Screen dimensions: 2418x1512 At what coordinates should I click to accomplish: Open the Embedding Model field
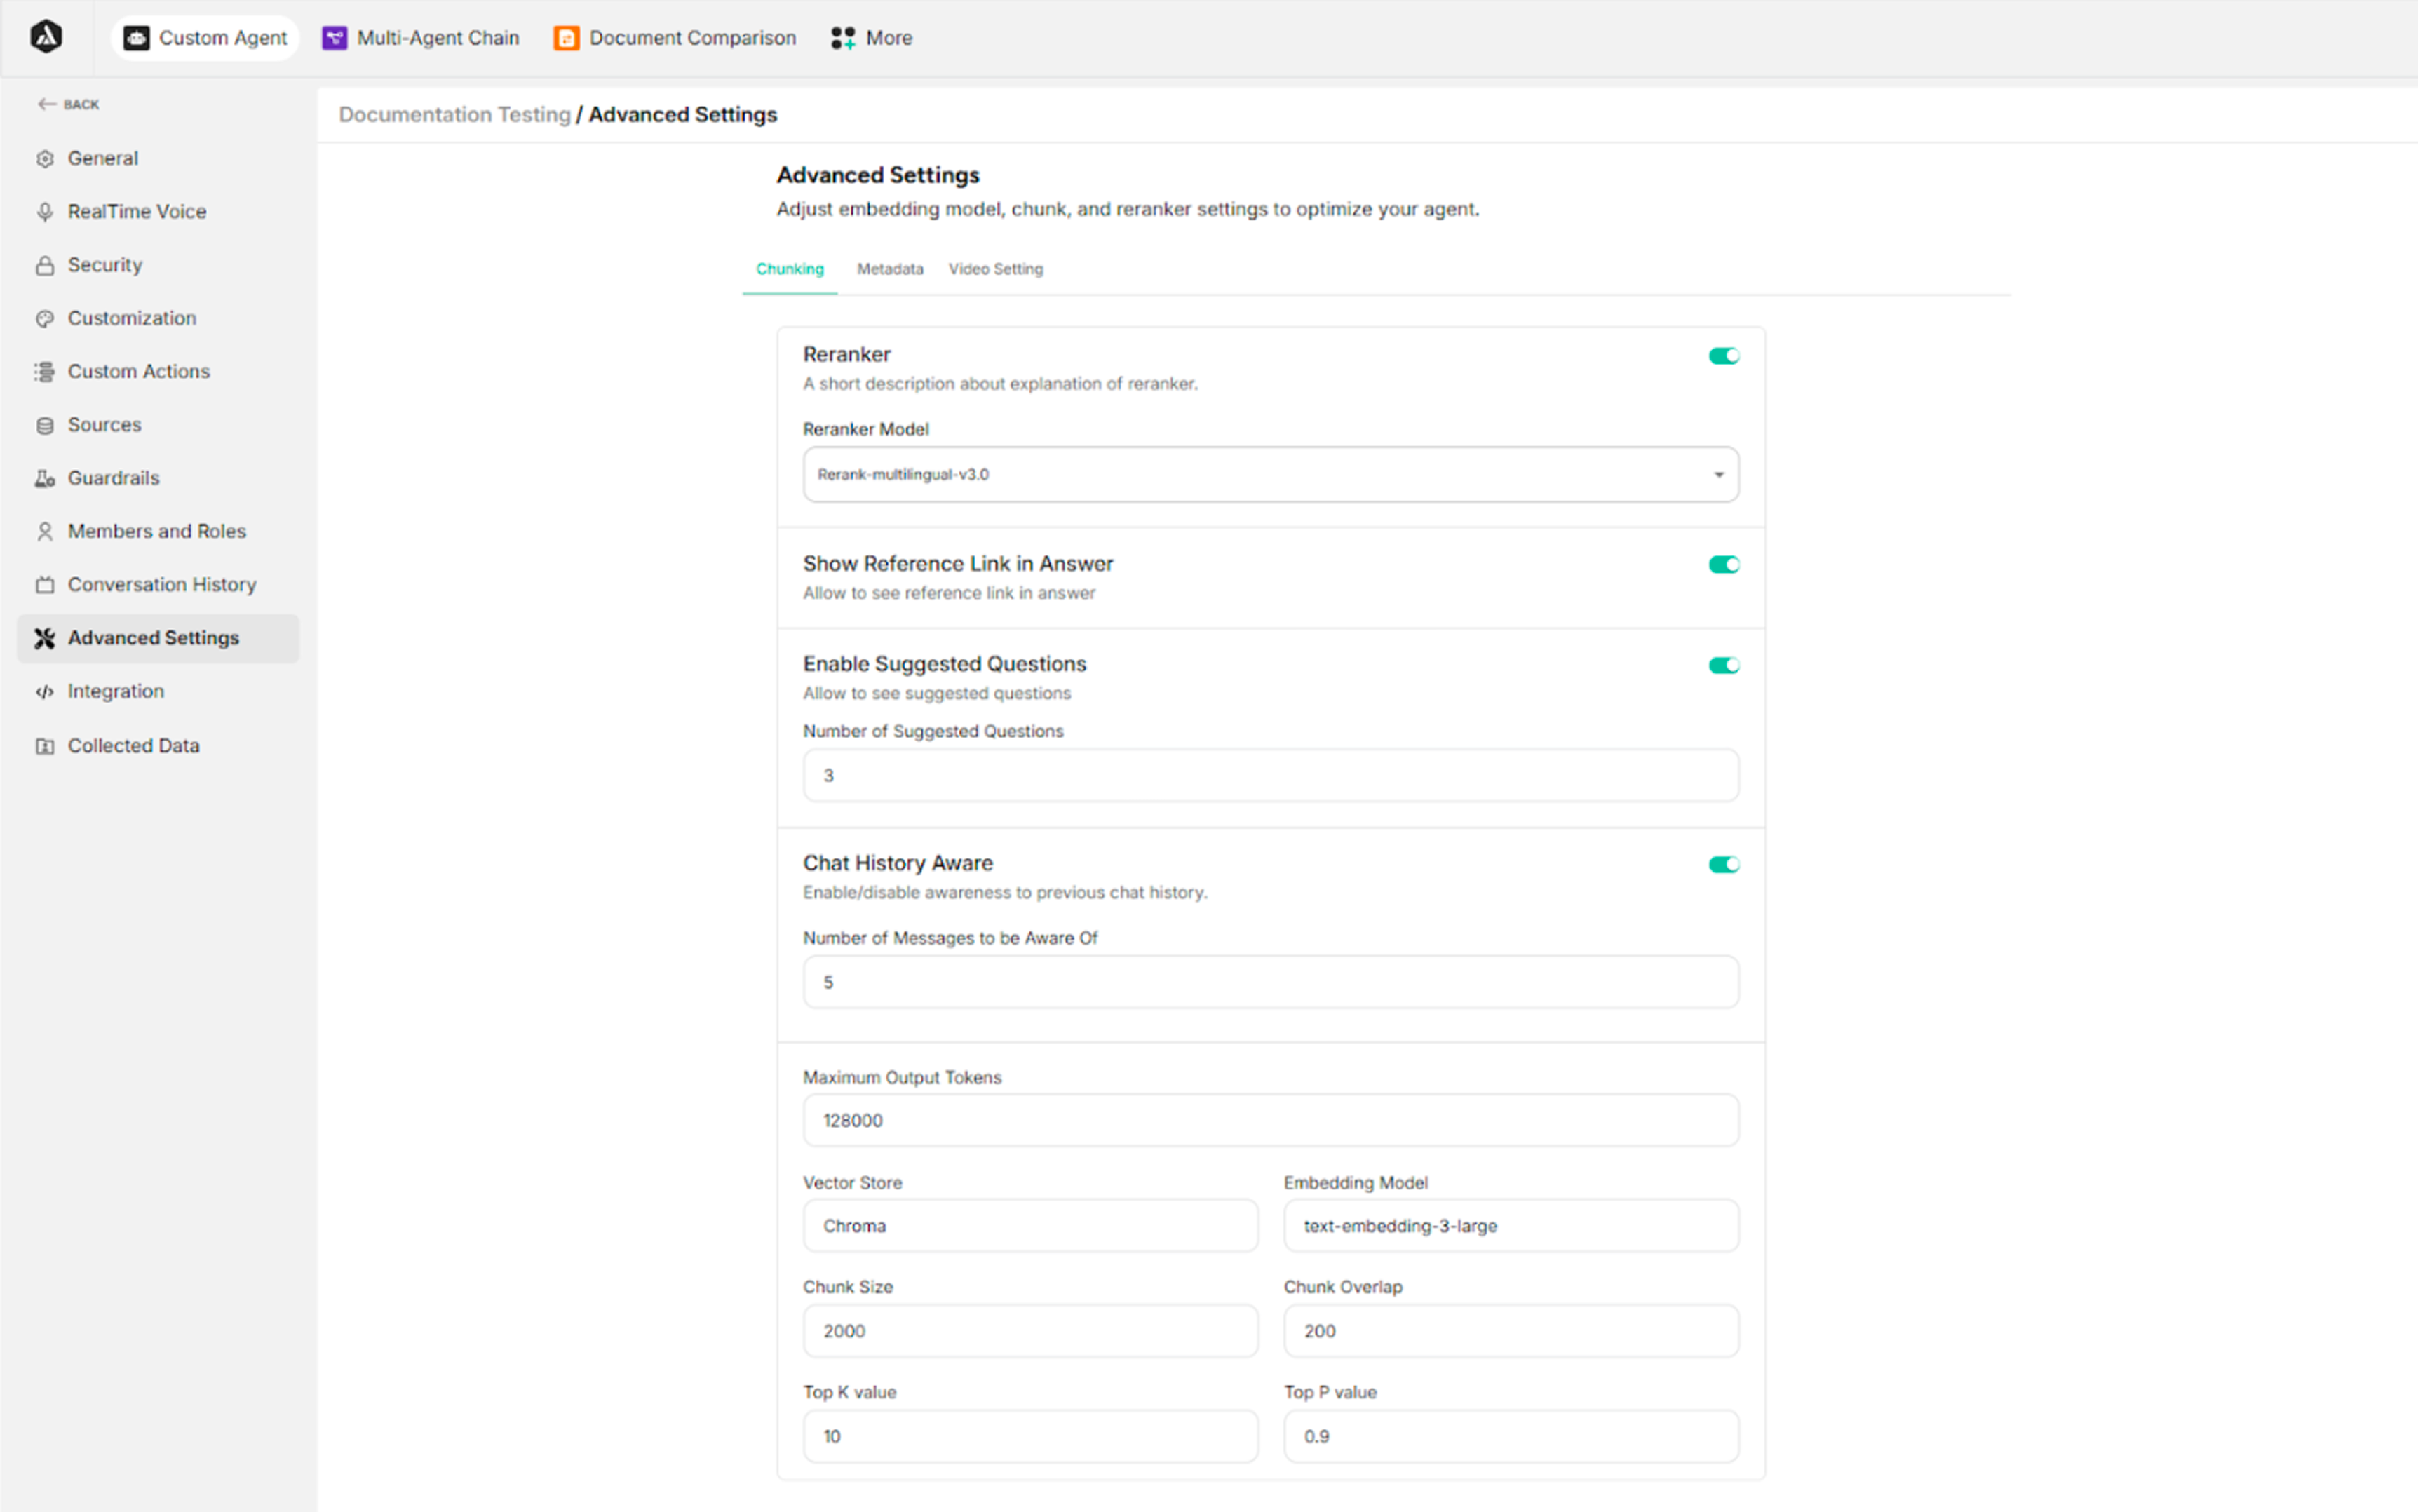click(x=1510, y=1225)
